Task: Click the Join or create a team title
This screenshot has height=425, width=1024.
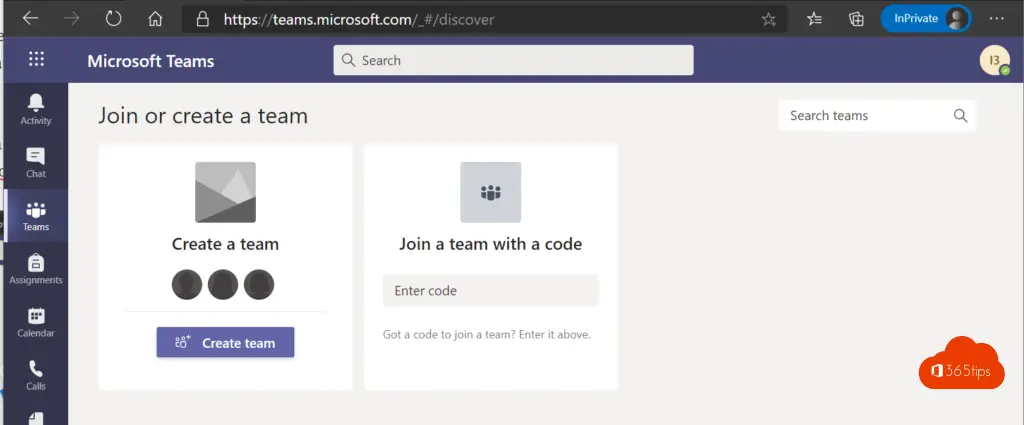Action: pos(203,116)
